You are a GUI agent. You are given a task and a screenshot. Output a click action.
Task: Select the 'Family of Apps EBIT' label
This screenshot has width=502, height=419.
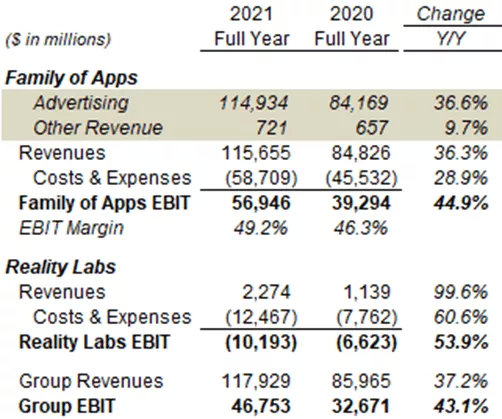[104, 203]
